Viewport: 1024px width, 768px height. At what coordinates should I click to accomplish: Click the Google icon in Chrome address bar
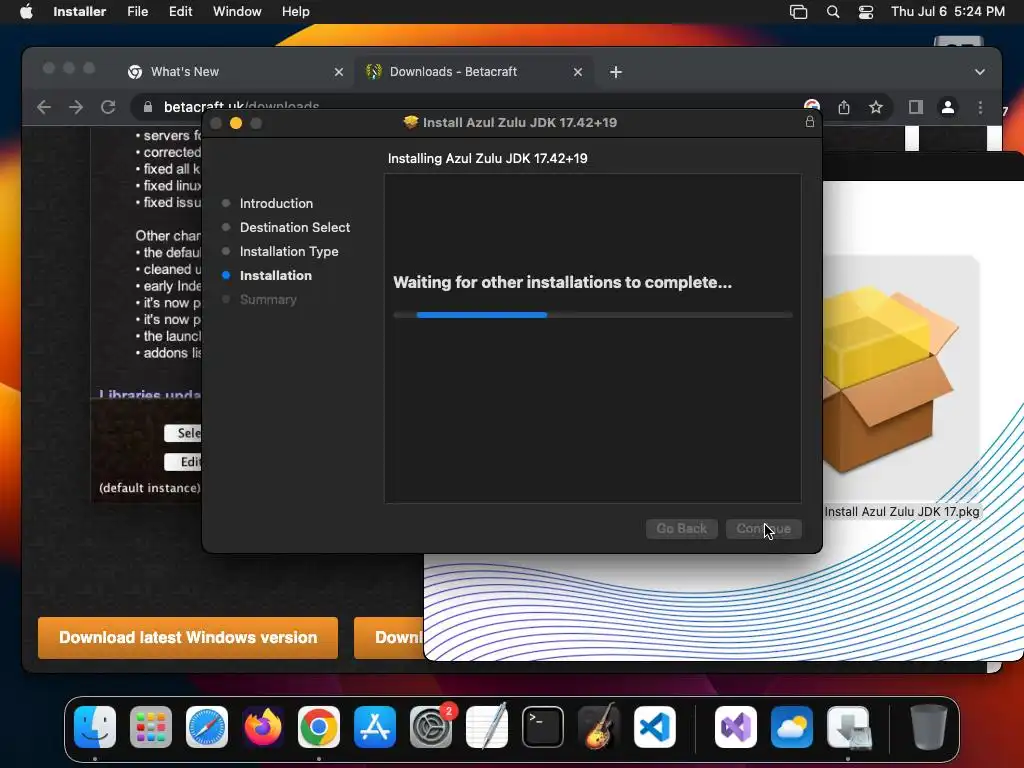(812, 106)
